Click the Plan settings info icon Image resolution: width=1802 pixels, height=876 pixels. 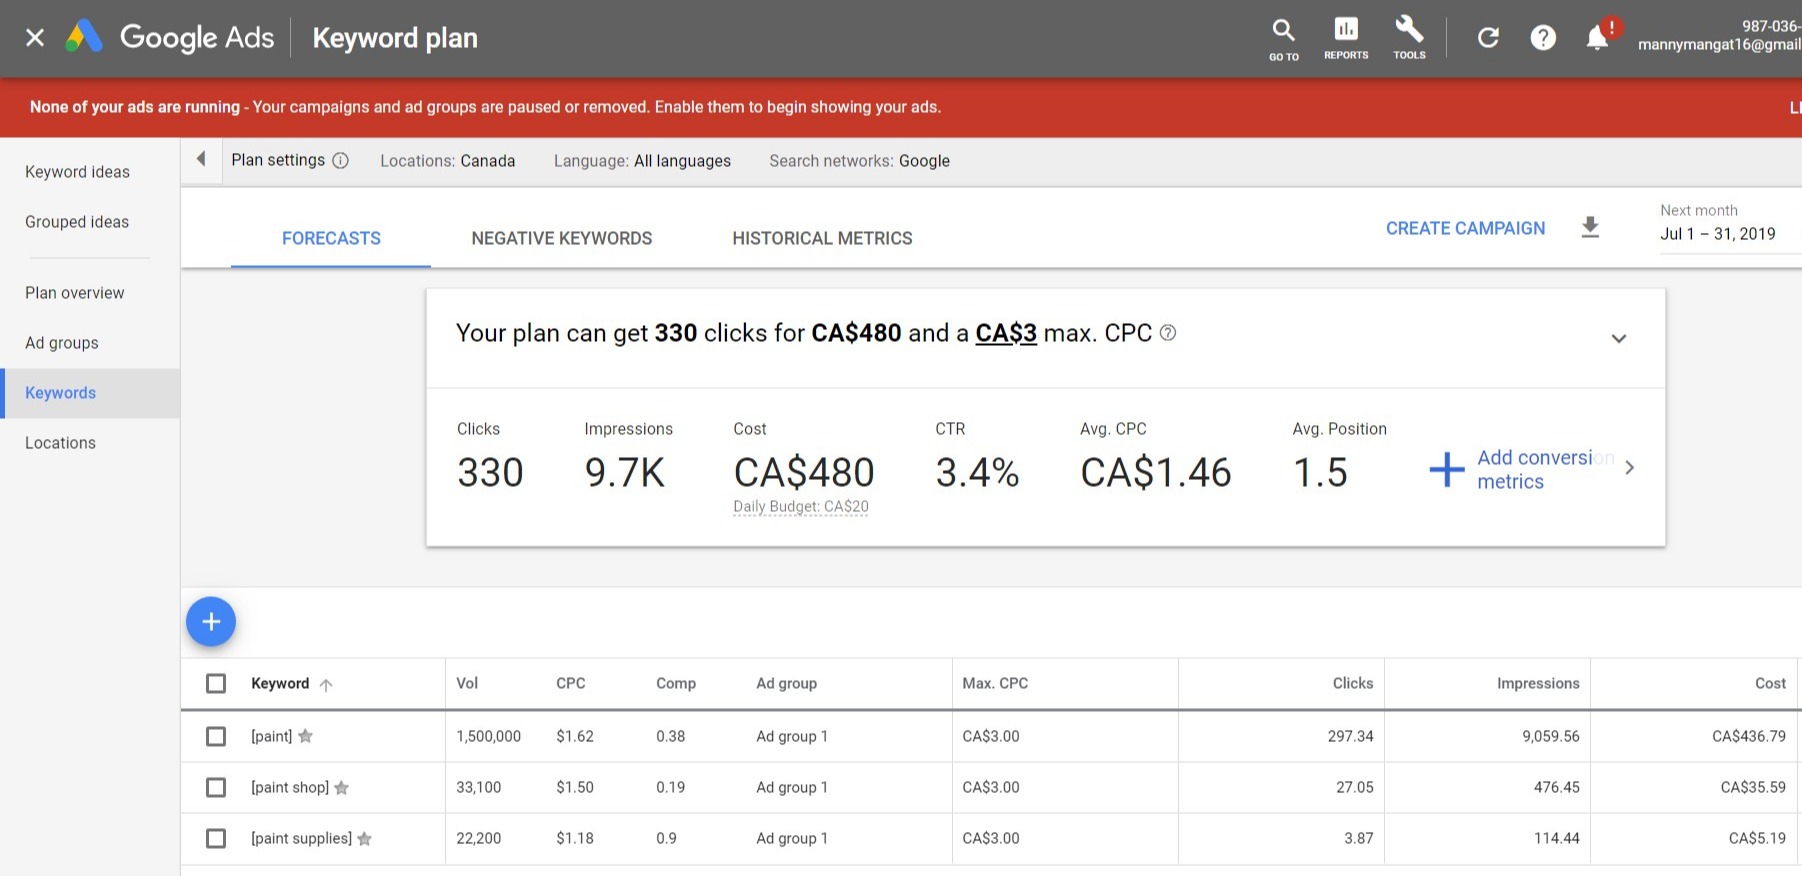[340, 161]
